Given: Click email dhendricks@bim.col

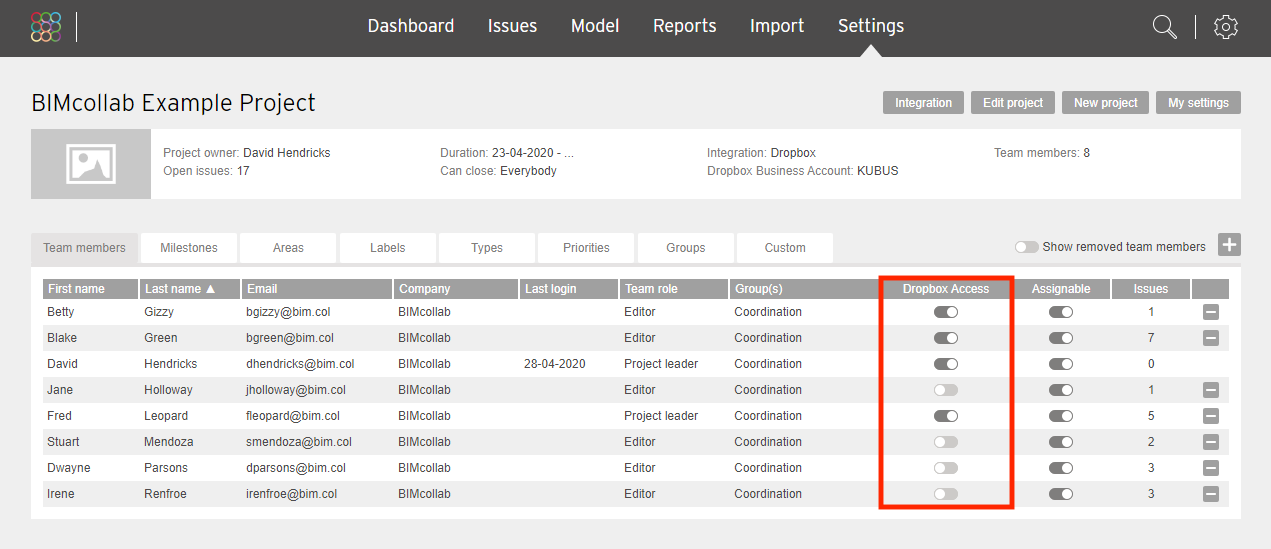Looking at the screenshot, I should pos(300,364).
